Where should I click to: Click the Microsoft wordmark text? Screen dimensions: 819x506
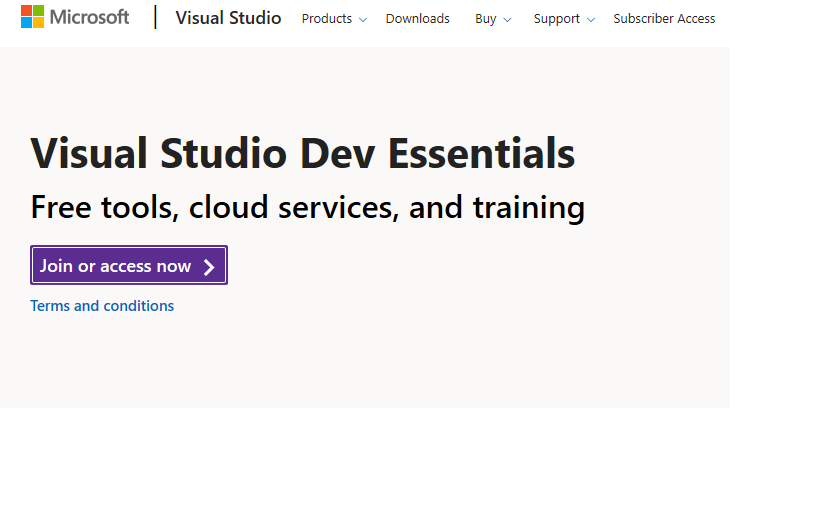click(x=89, y=18)
